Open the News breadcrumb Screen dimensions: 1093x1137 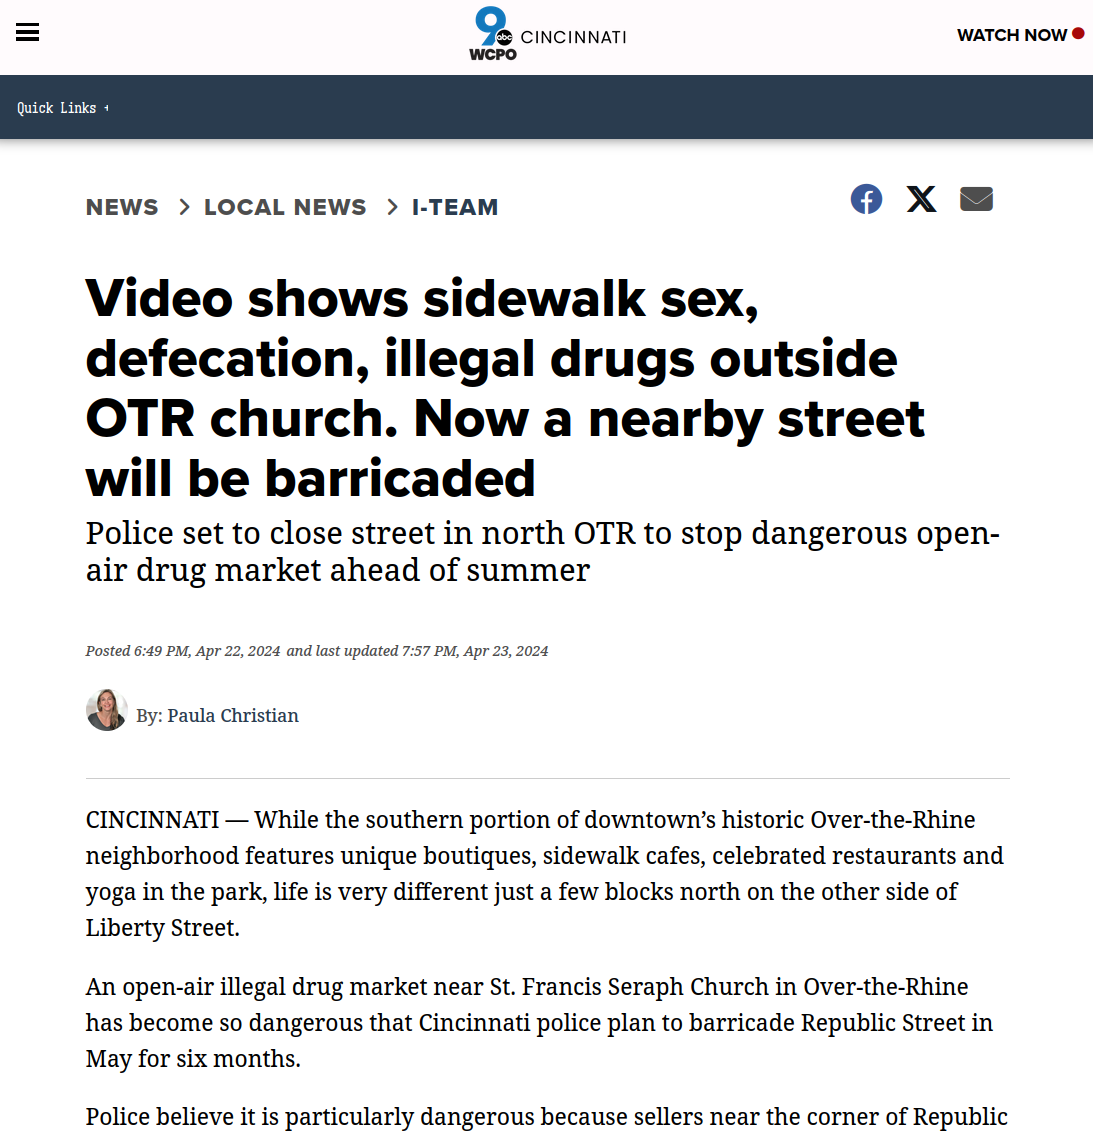(122, 207)
